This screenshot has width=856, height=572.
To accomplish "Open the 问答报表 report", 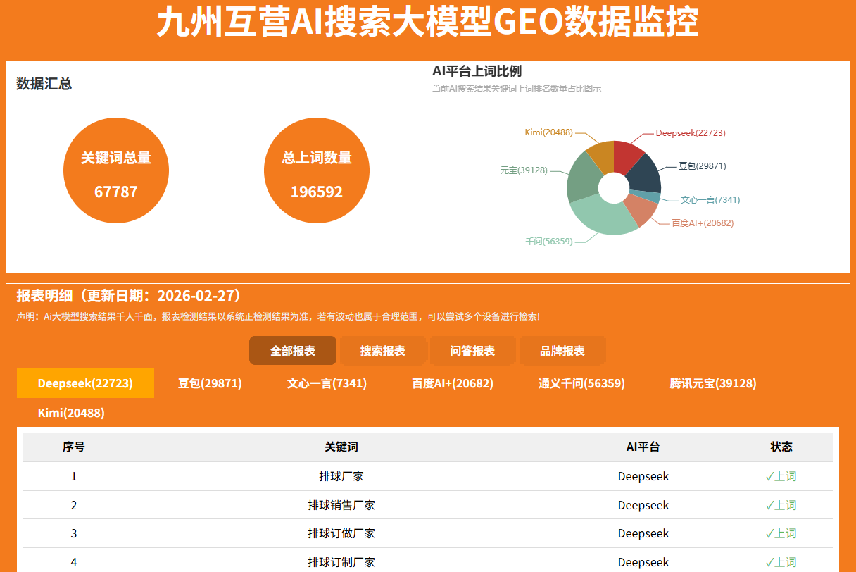I will click(473, 350).
